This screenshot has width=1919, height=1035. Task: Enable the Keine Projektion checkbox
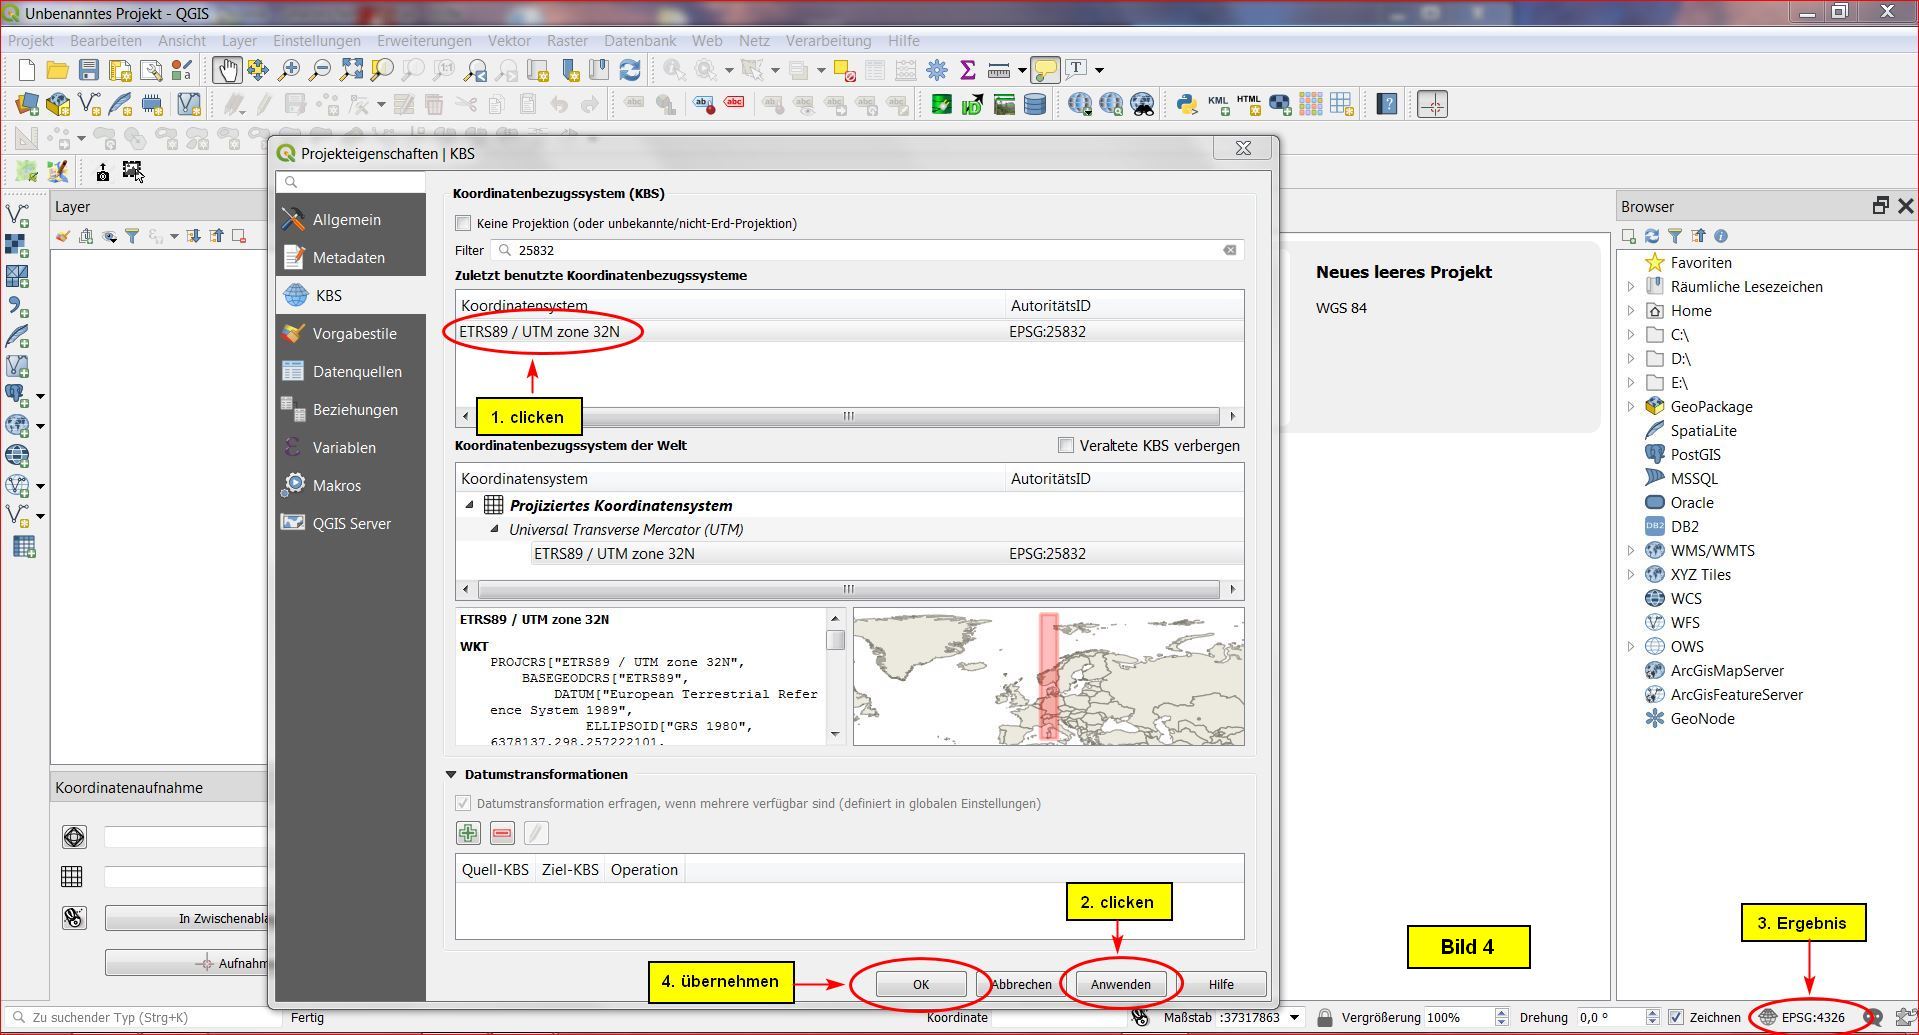(x=463, y=223)
